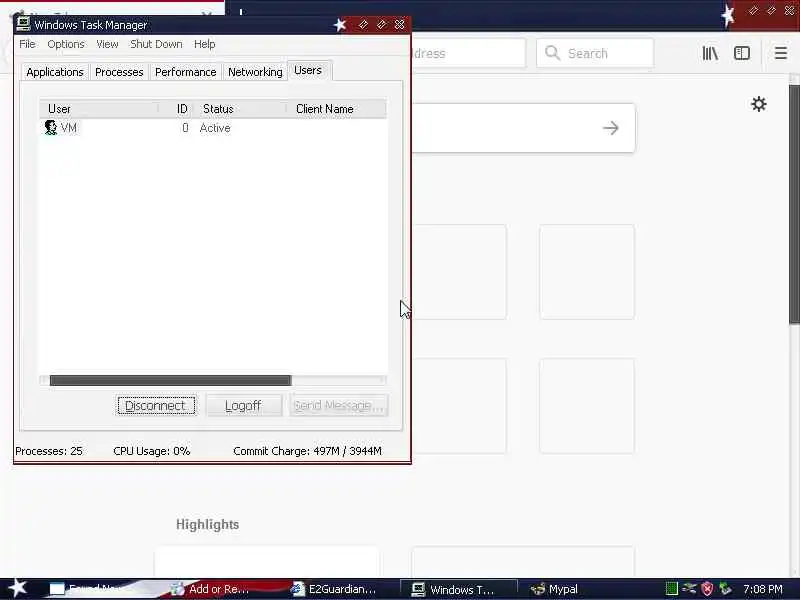Click the star button in the Task Manager title bar
The height and width of the screenshot is (600, 800).
coord(340,24)
